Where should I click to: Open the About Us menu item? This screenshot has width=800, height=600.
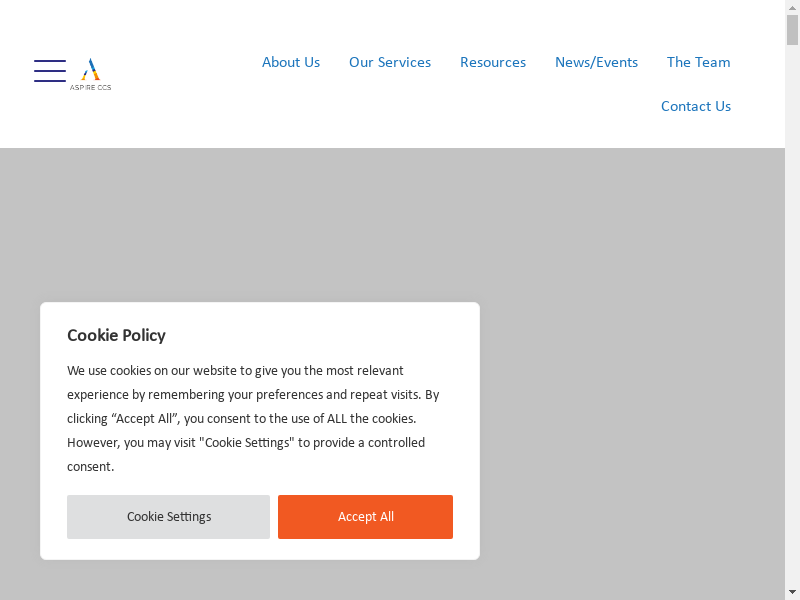coord(291,62)
